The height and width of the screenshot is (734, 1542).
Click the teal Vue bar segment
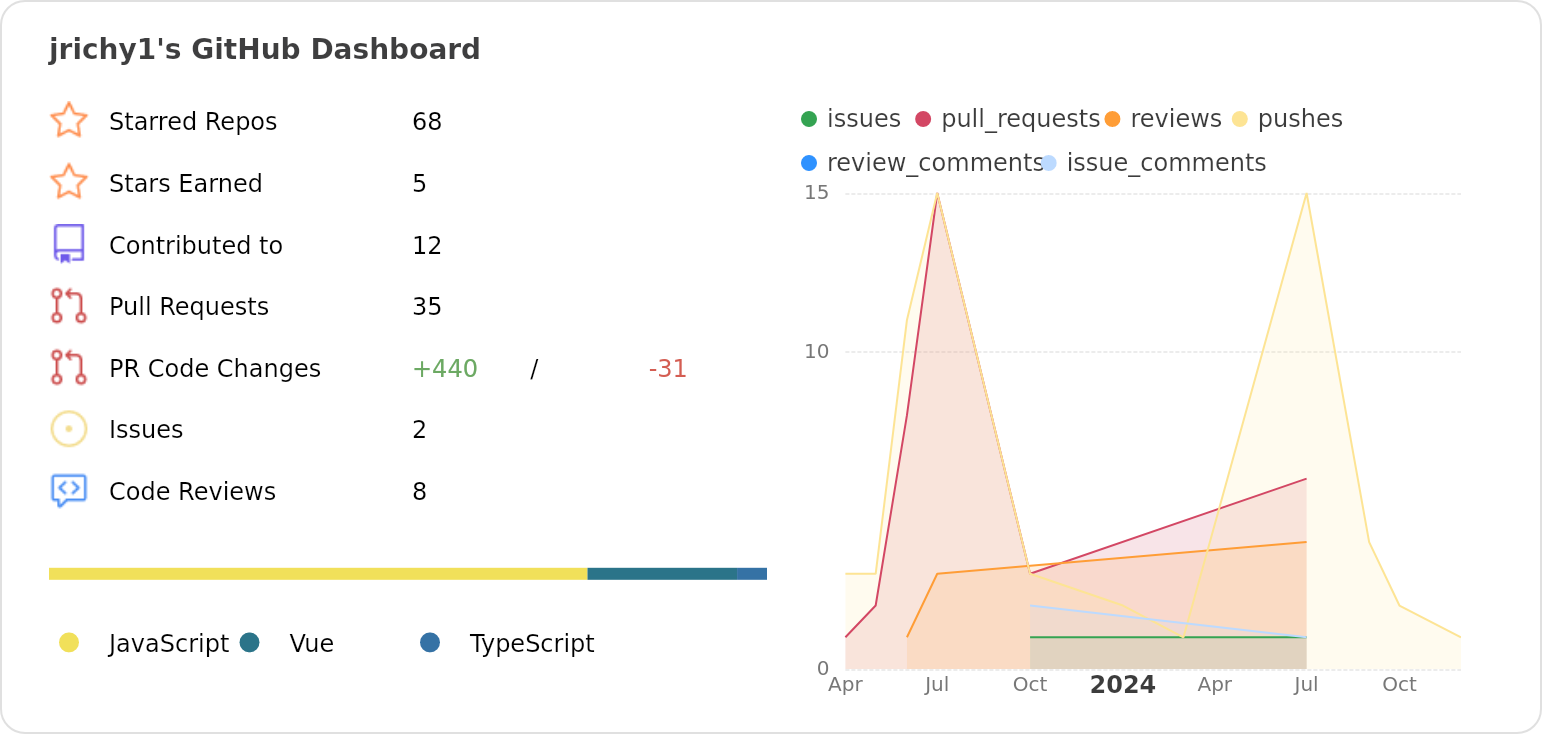(x=662, y=574)
